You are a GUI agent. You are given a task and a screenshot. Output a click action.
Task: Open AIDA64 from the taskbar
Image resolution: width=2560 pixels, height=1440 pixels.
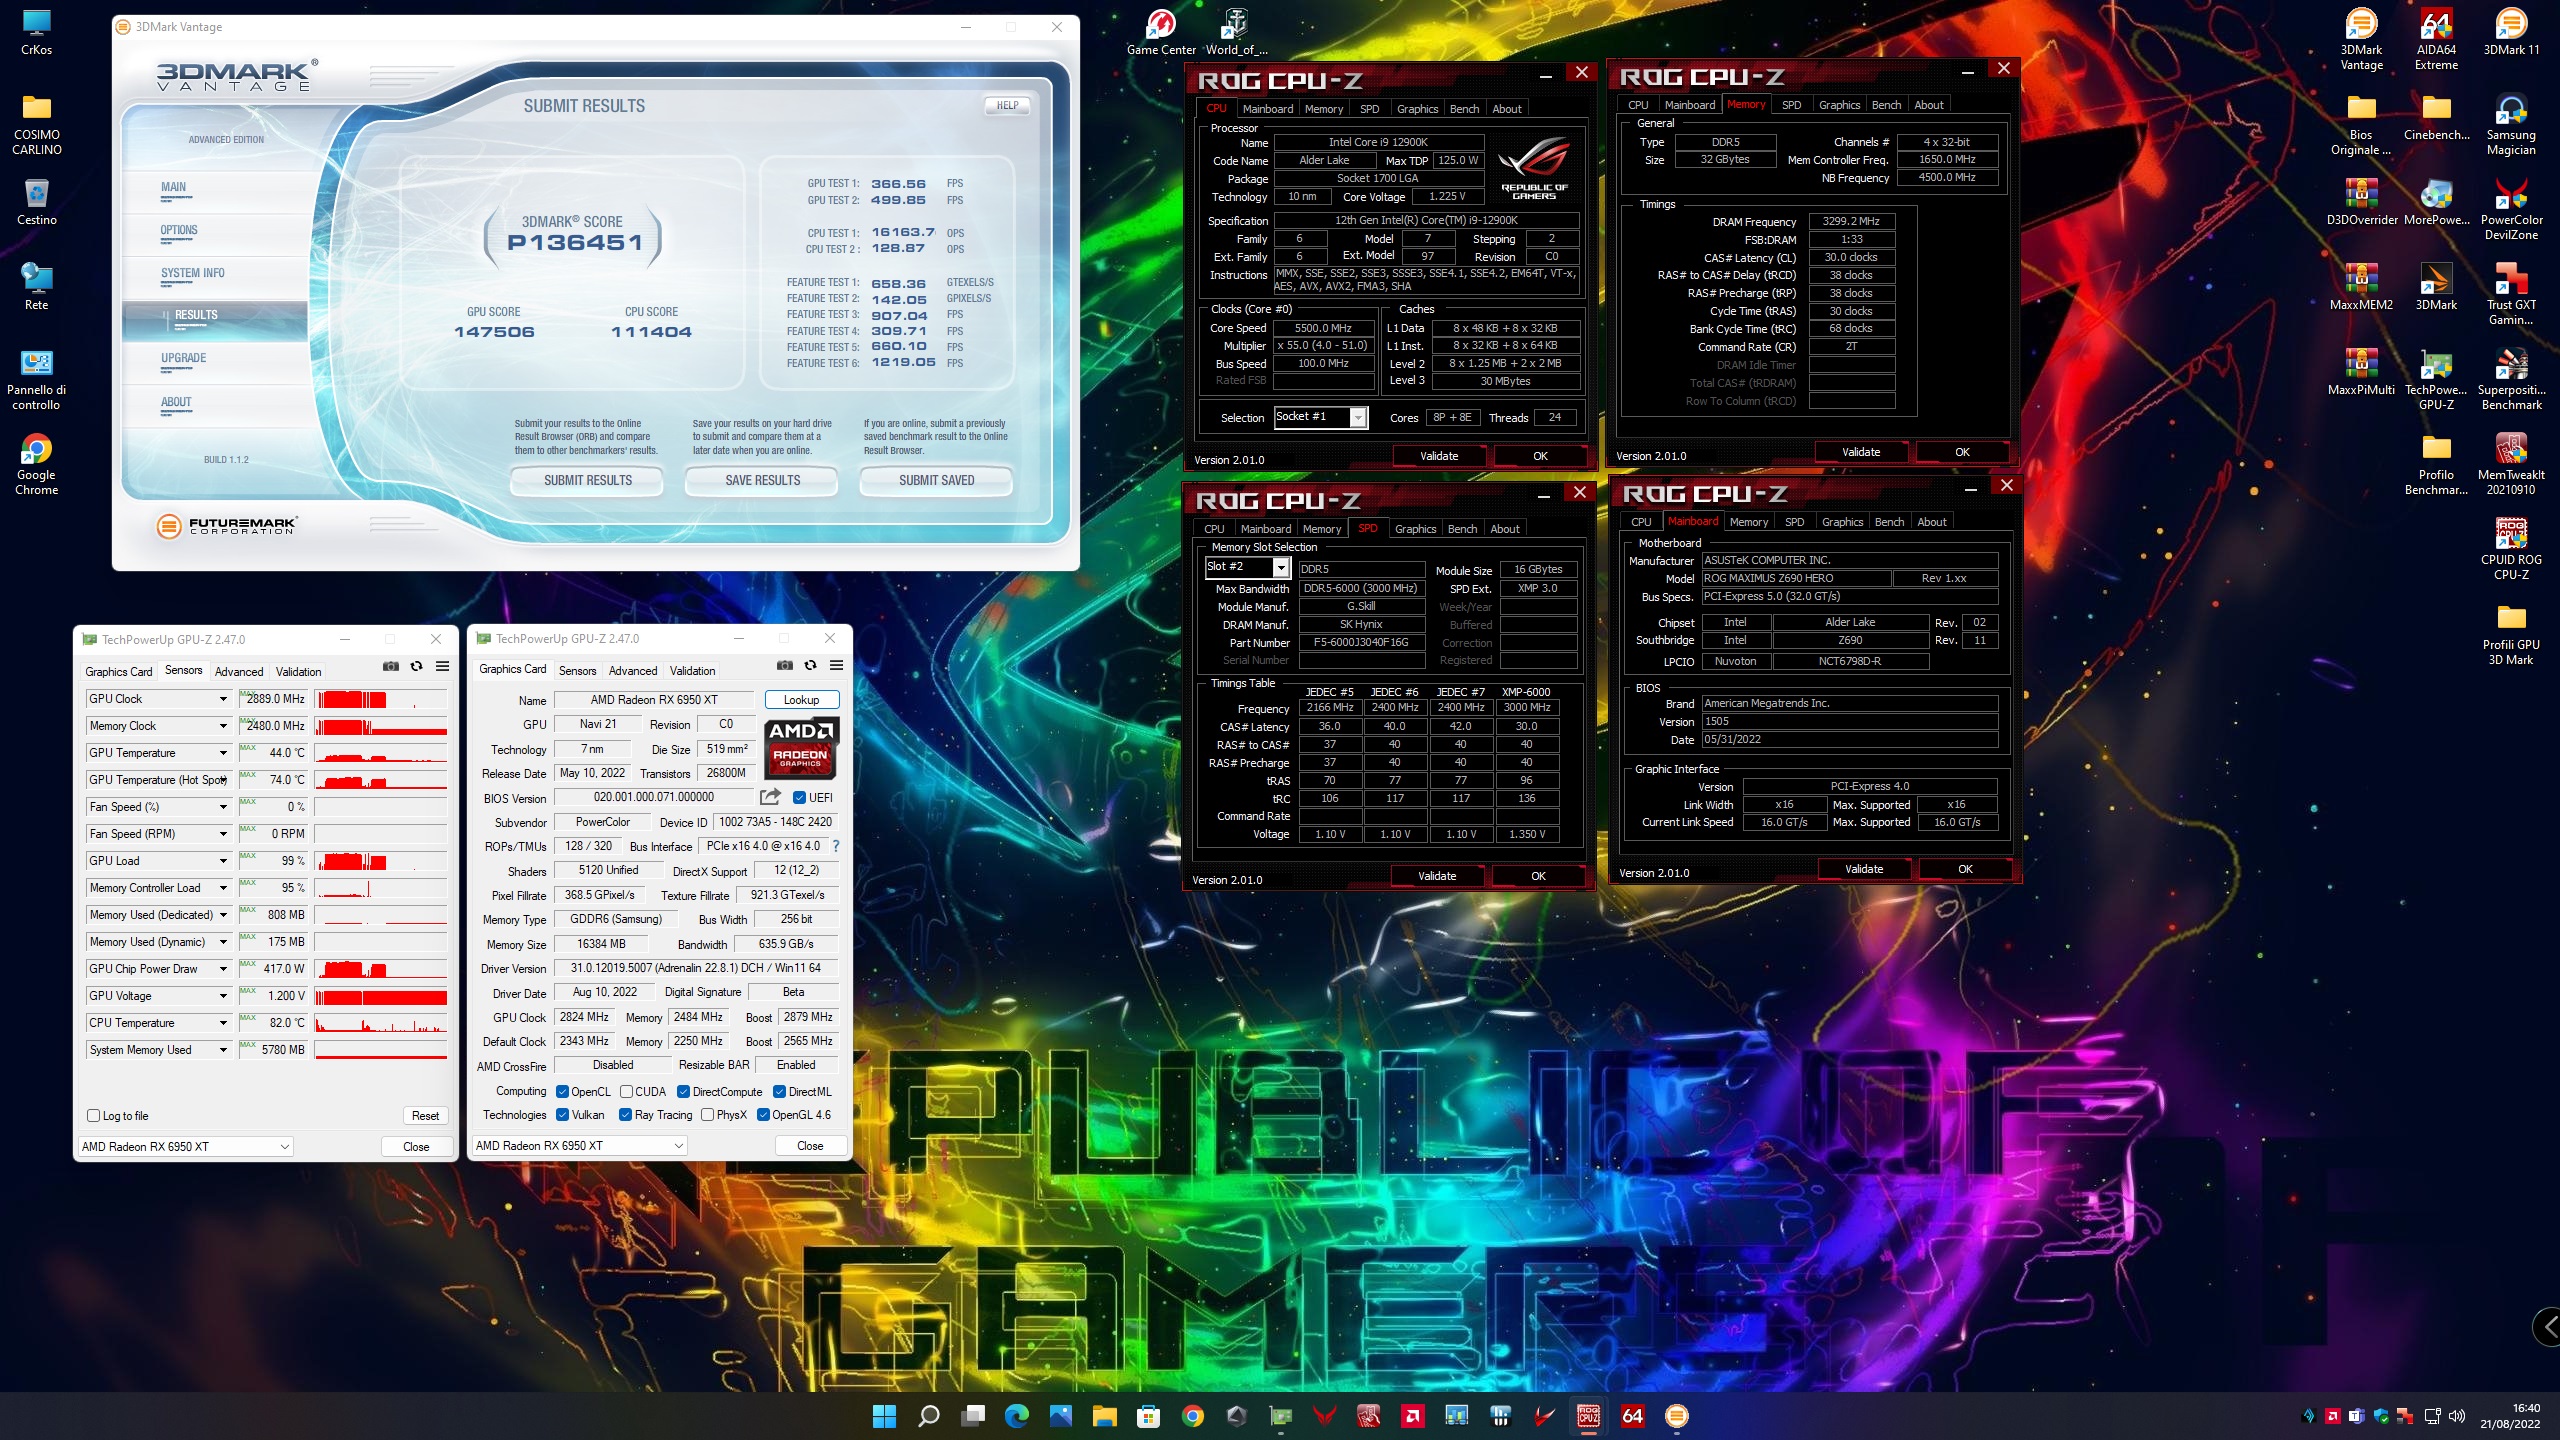1632,1415
